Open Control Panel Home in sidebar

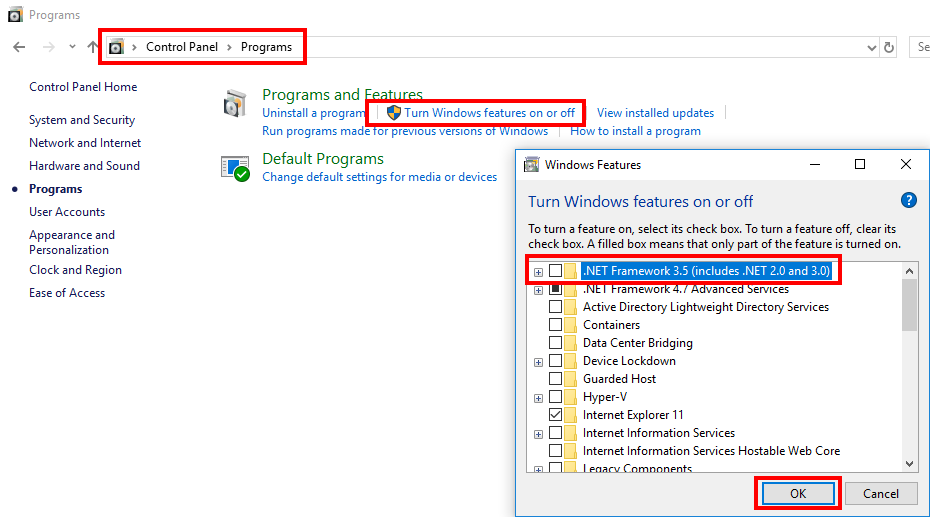(83, 87)
